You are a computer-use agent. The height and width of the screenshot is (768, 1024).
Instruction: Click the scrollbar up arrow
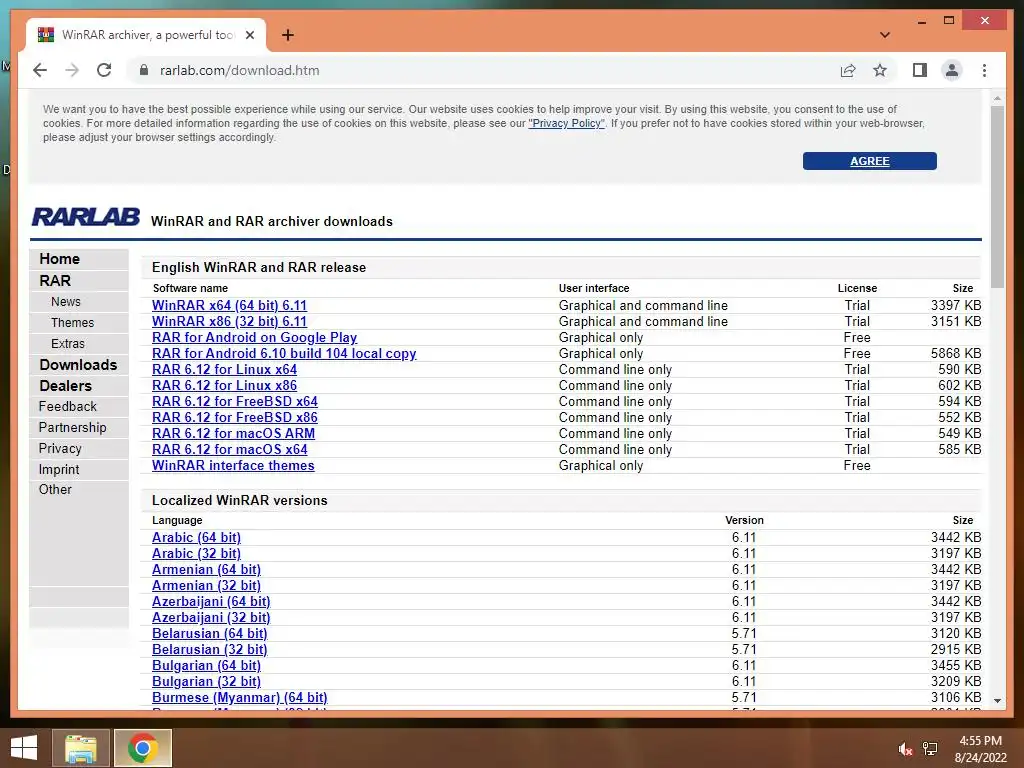coord(997,99)
